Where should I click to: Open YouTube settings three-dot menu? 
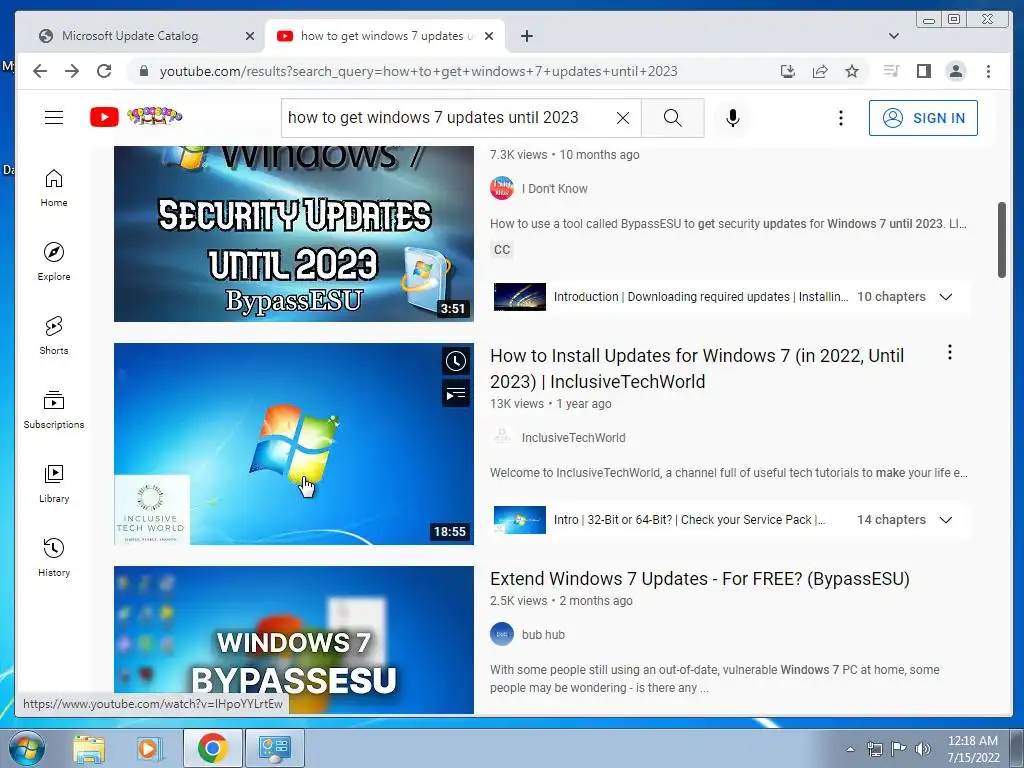tap(840, 118)
